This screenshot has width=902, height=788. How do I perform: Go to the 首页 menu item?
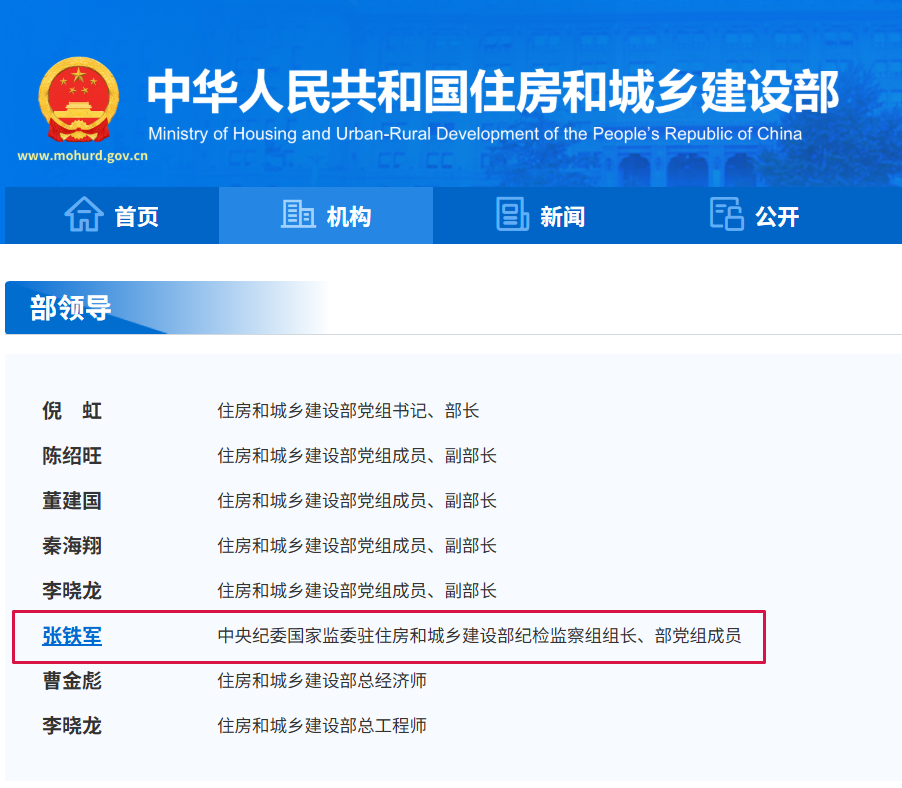(x=136, y=217)
